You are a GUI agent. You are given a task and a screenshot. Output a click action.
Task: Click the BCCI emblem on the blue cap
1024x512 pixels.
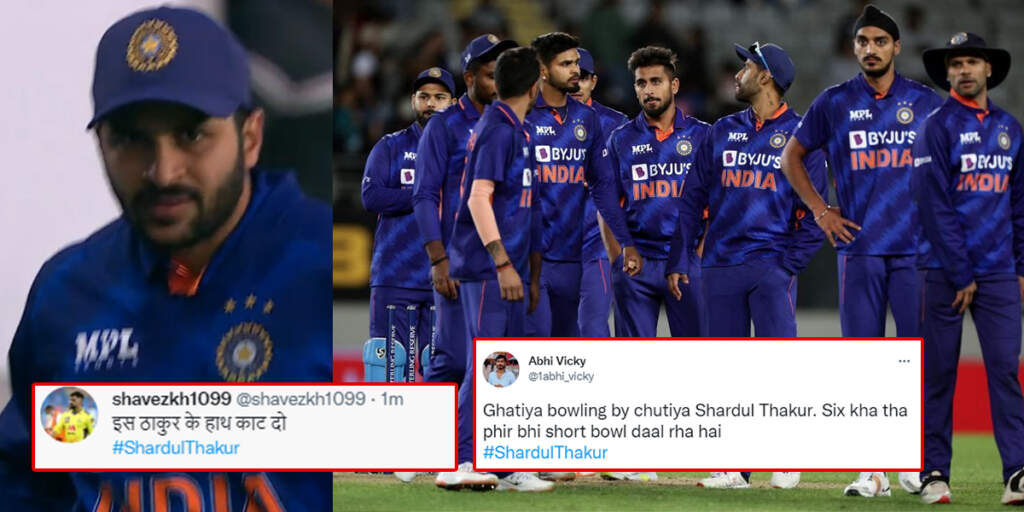[152, 44]
